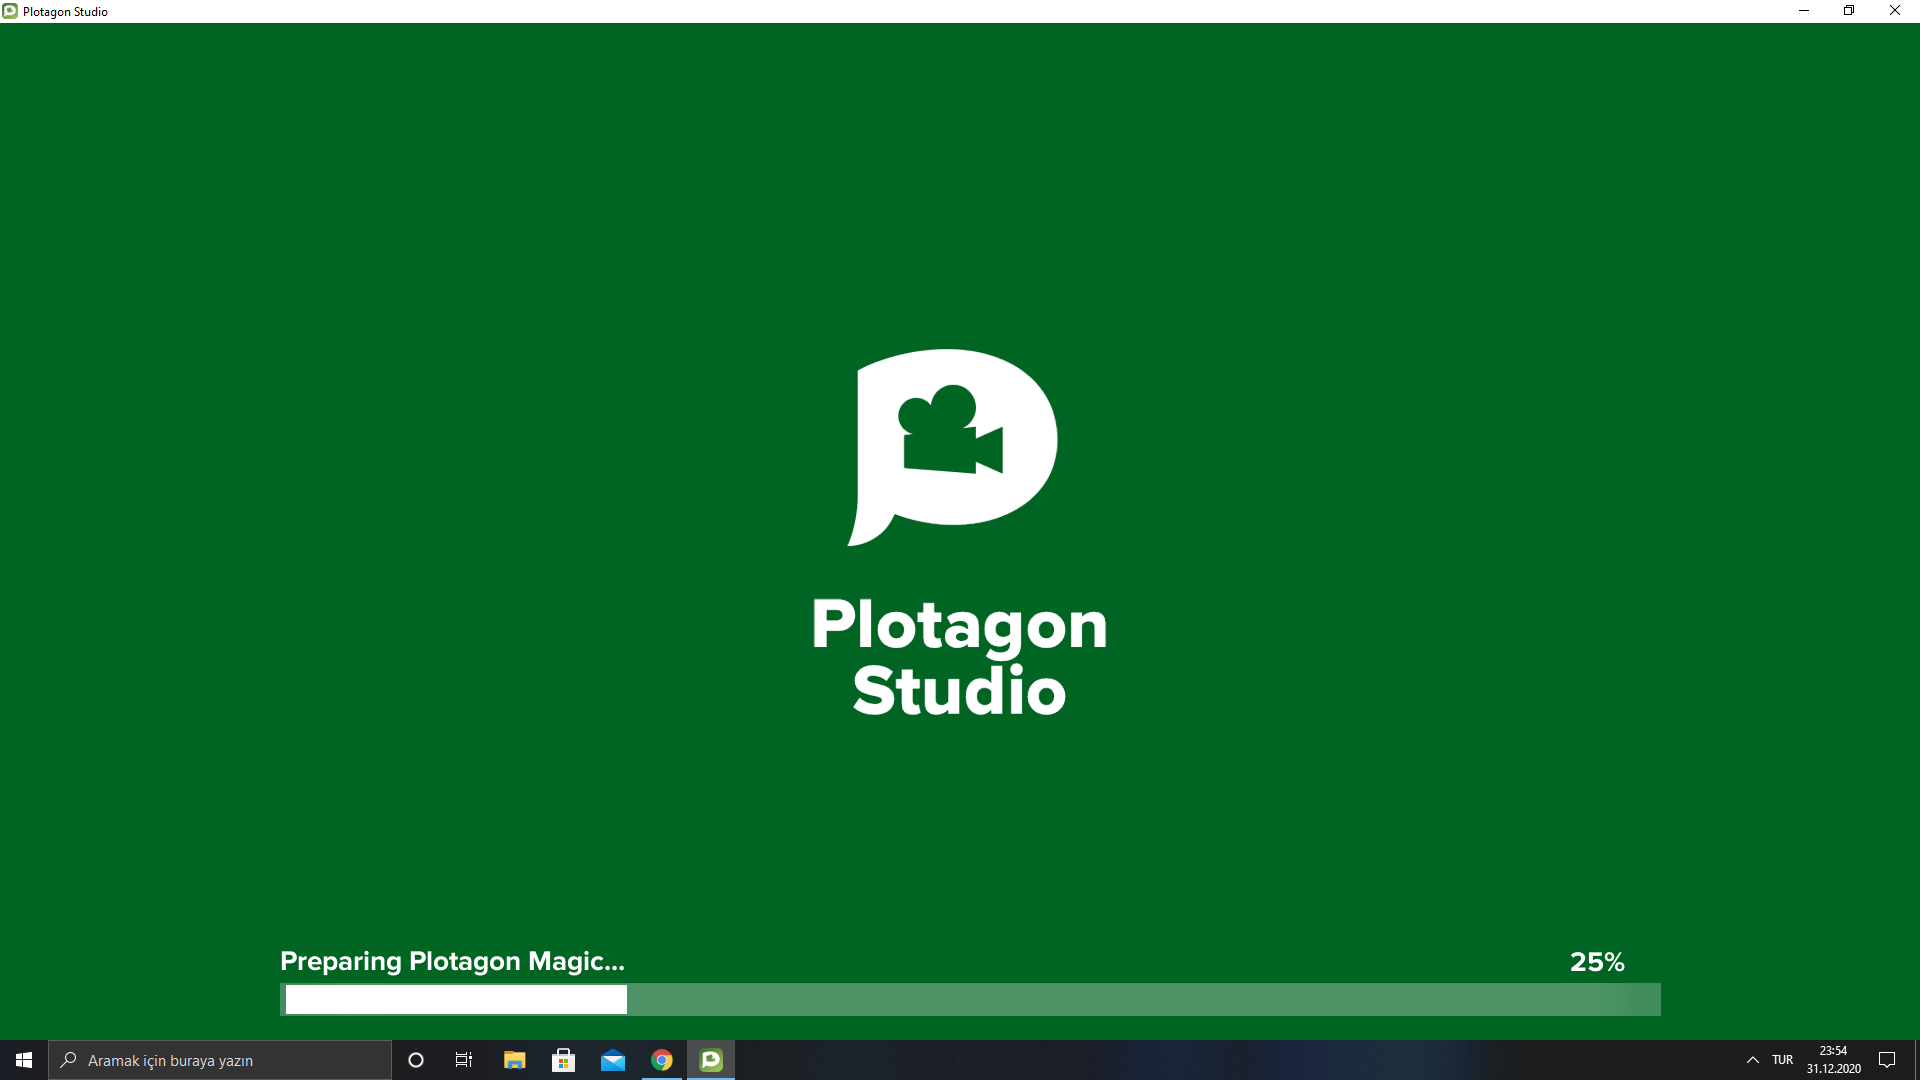Open the clock and date flyout
Viewport: 1920px width, 1080px height.
click(1833, 1060)
